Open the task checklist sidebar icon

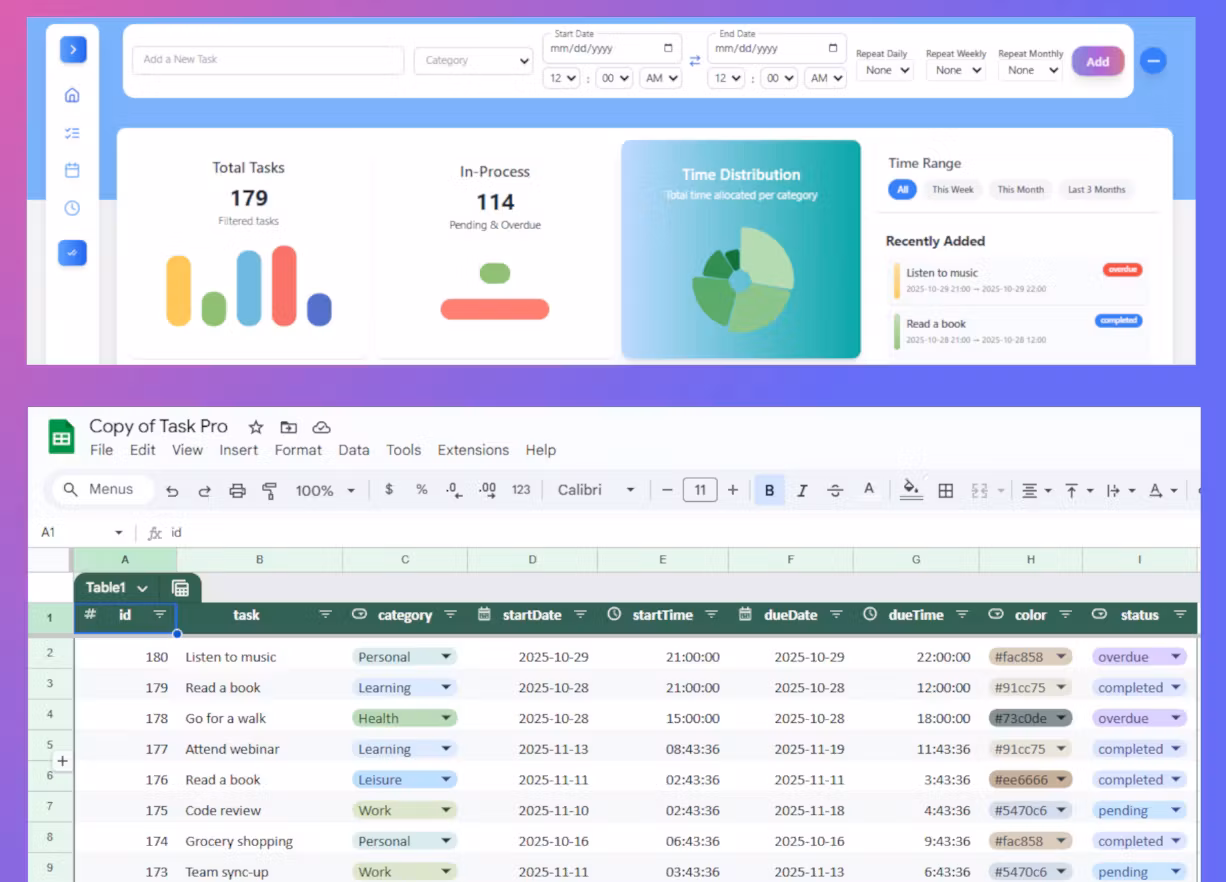(x=72, y=133)
